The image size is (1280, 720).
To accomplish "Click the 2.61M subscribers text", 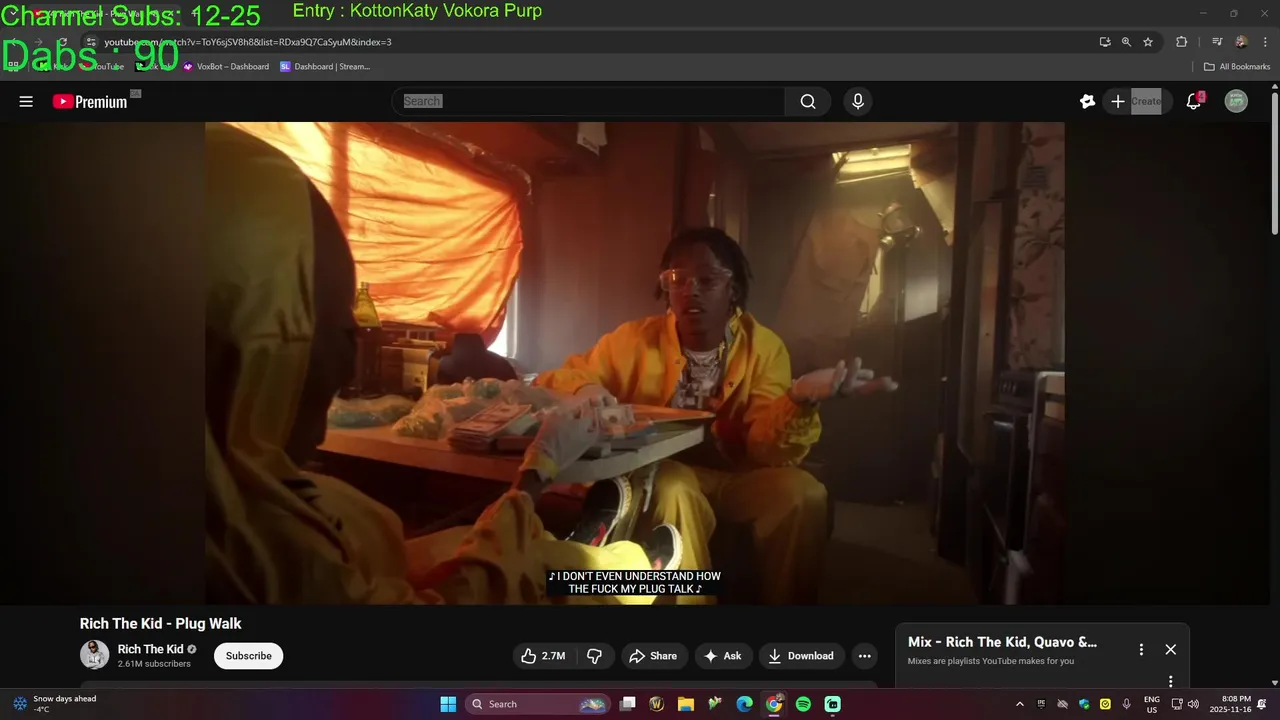I will 154,664.
